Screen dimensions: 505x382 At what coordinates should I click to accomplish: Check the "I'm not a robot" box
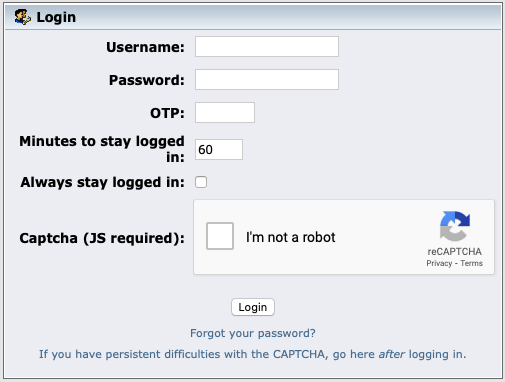coord(220,236)
